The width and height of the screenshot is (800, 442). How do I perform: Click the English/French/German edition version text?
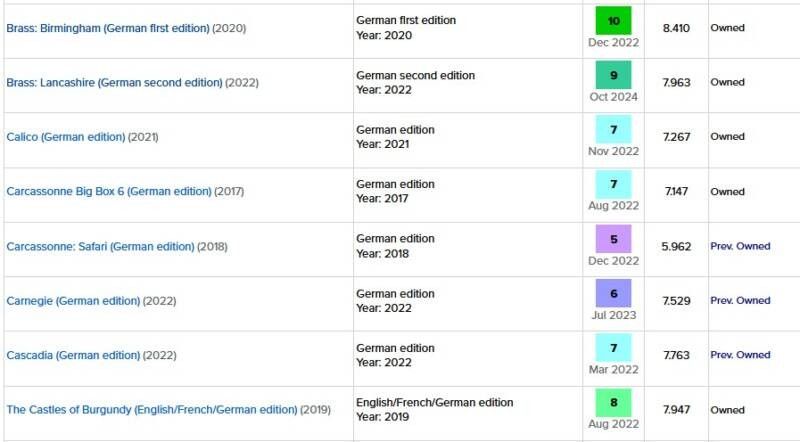[434, 403]
